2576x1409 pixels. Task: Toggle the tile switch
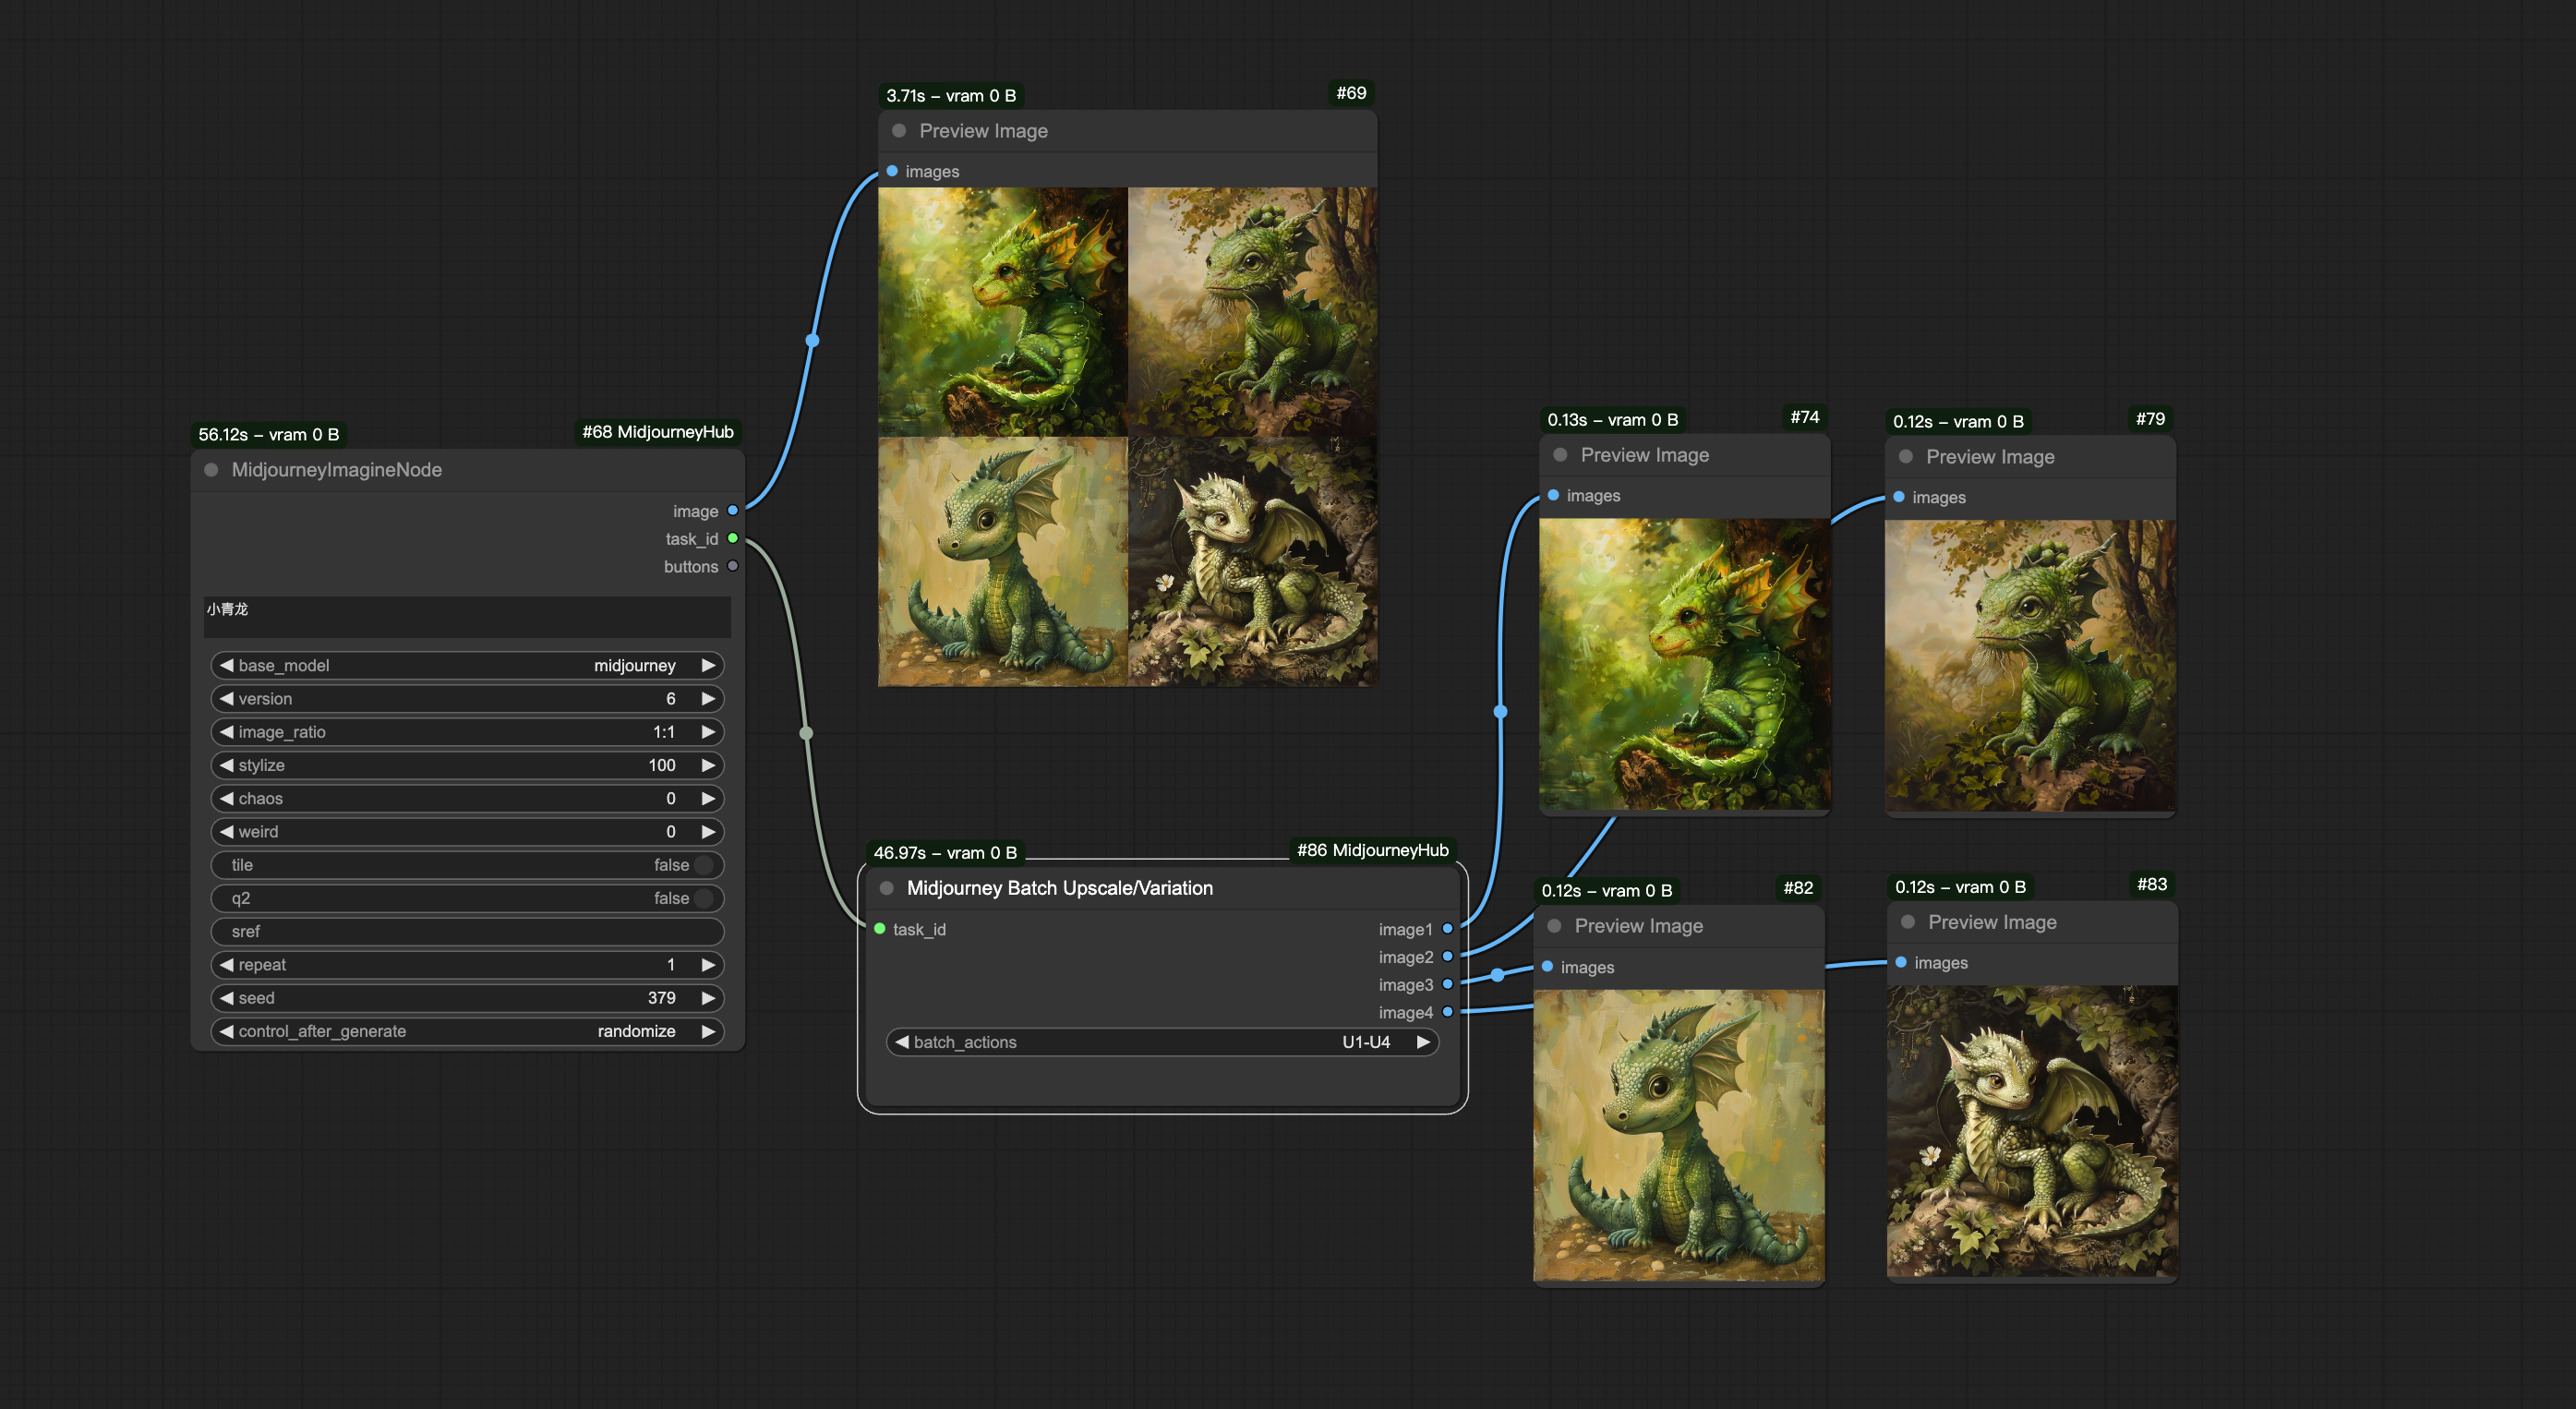[x=703, y=865]
